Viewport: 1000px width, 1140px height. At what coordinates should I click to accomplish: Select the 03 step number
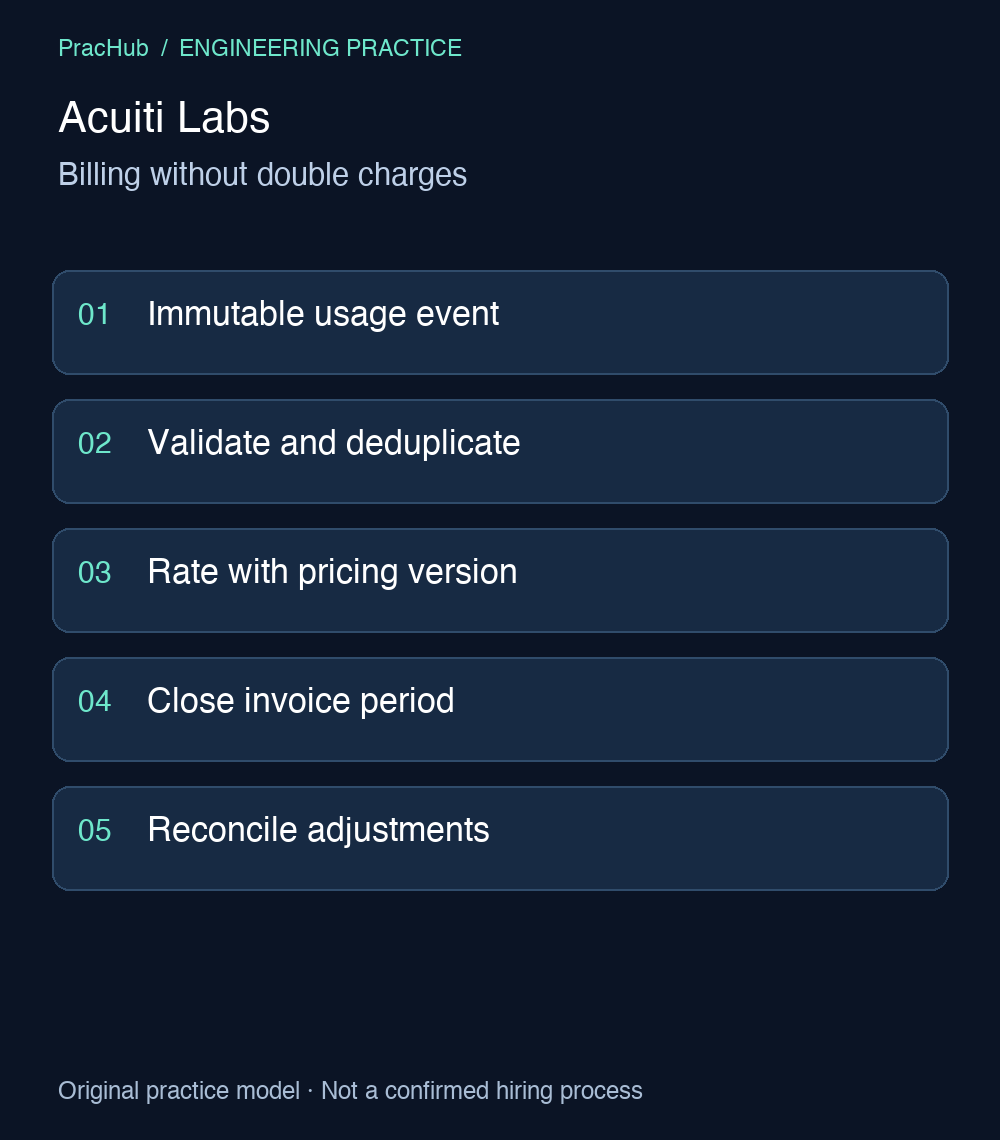[x=95, y=573]
